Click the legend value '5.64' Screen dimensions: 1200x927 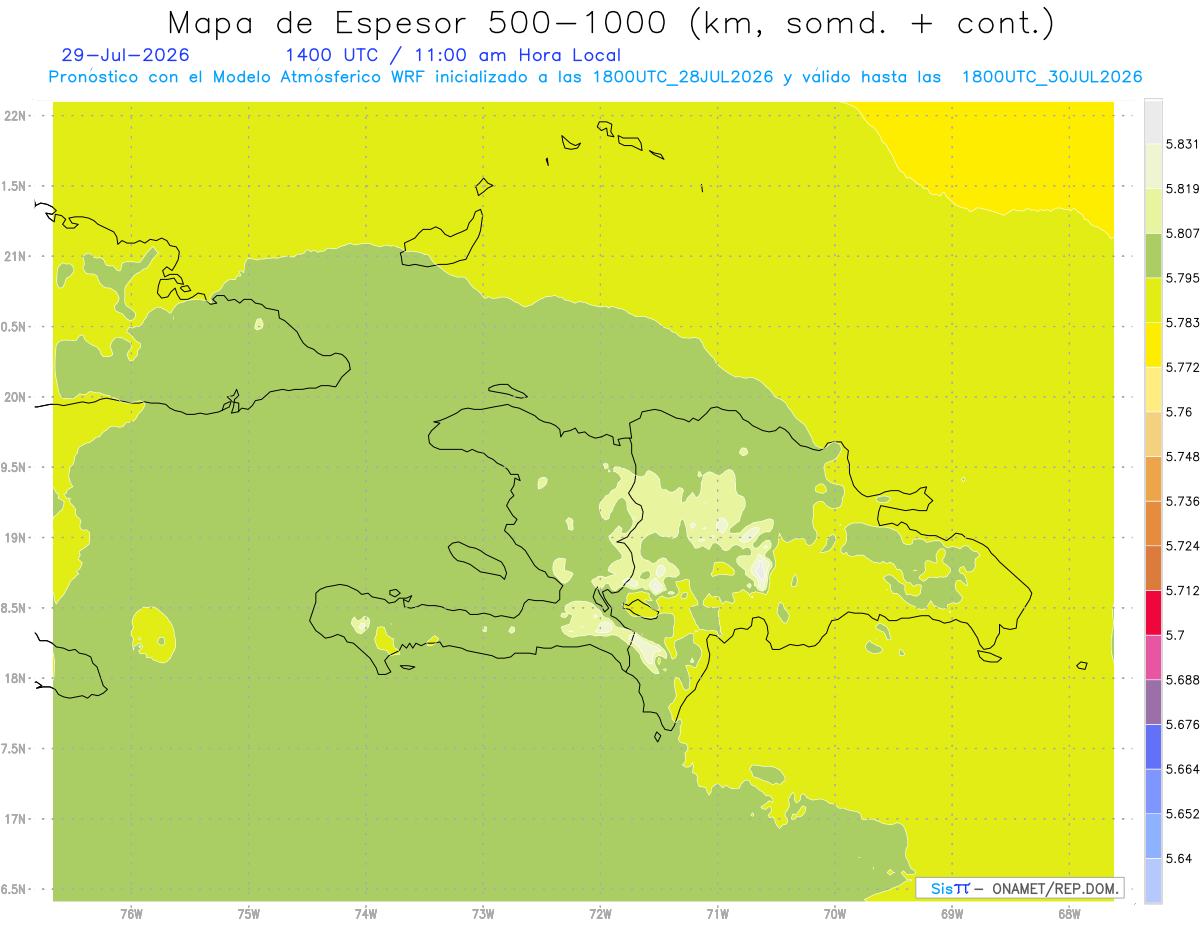[x=1178, y=858]
